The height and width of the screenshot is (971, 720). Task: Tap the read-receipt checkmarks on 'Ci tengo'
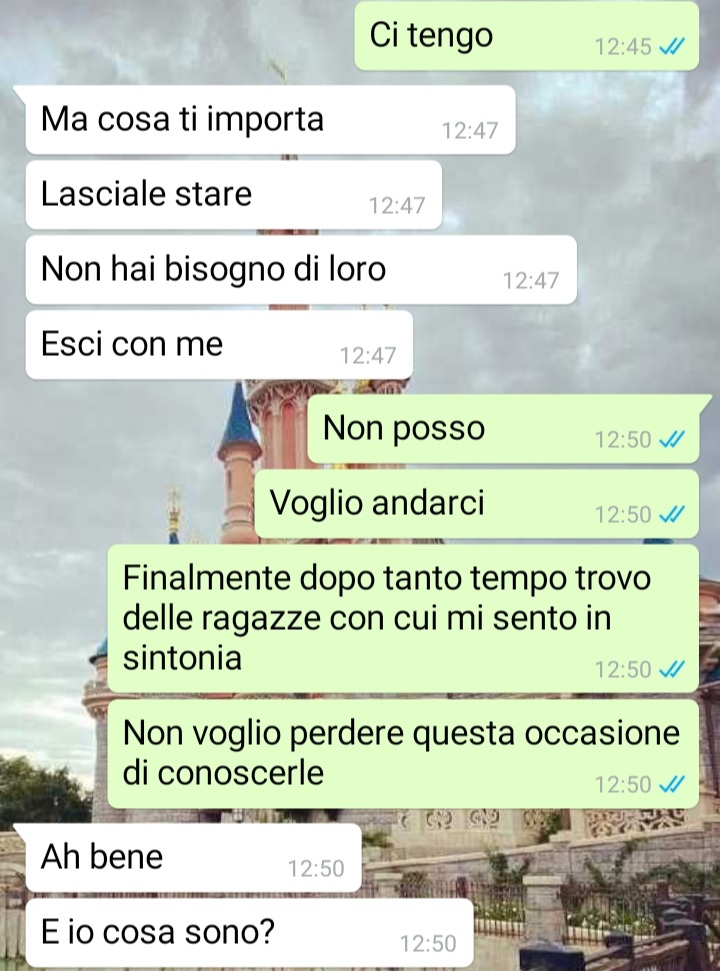(672, 46)
